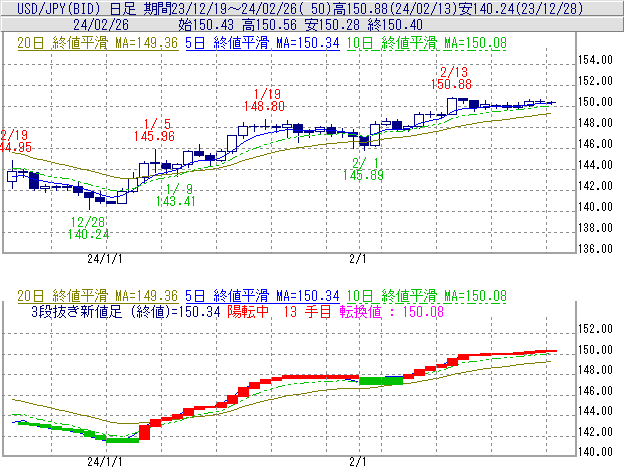Click 24/1/1 date label under 3段抜き新値足 chart
Image resolution: width=624 pixels, height=475 pixels.
tap(105, 462)
